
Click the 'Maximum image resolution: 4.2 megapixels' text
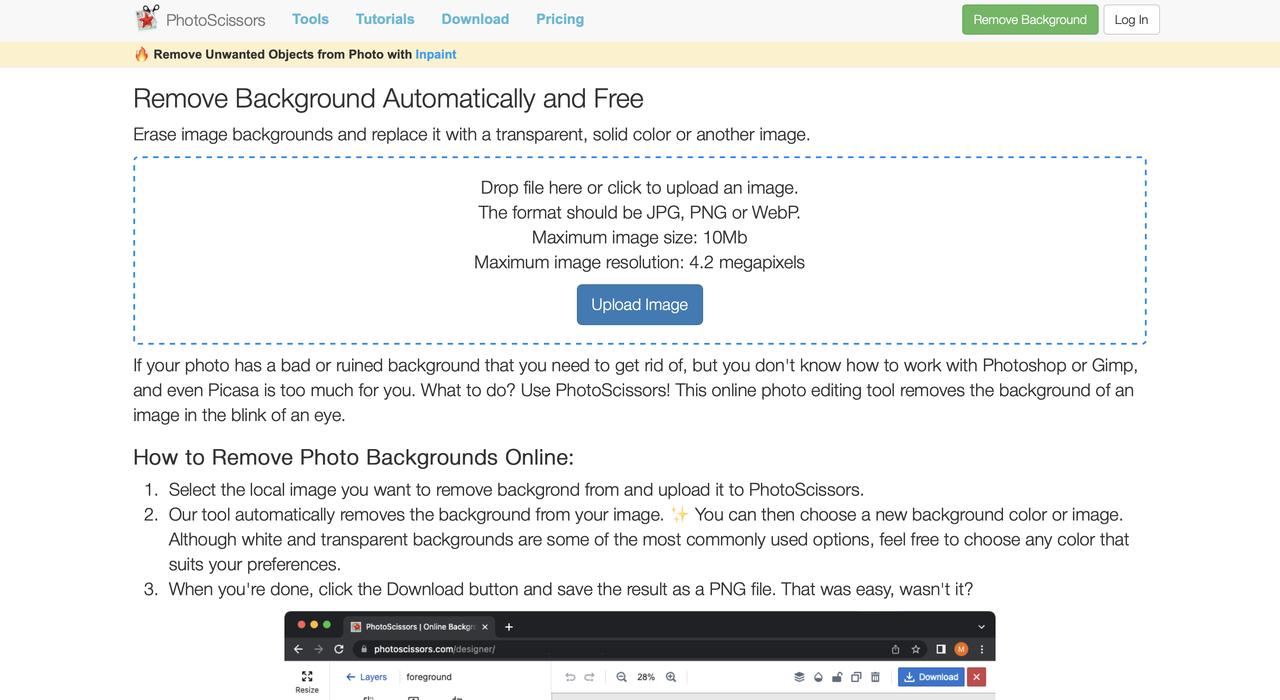coord(639,262)
